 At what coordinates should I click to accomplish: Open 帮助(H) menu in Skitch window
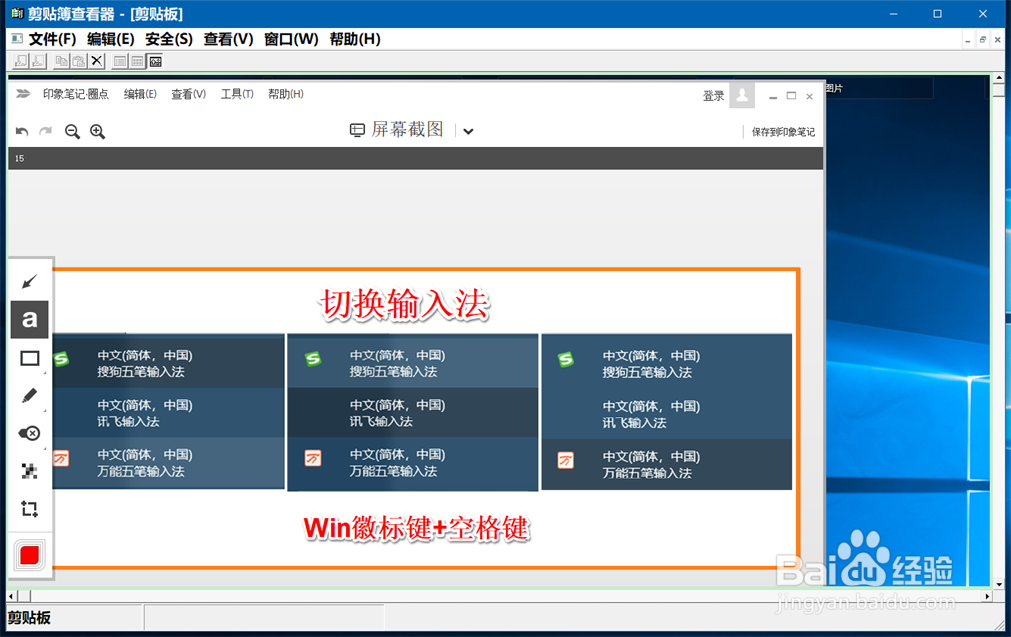point(286,94)
